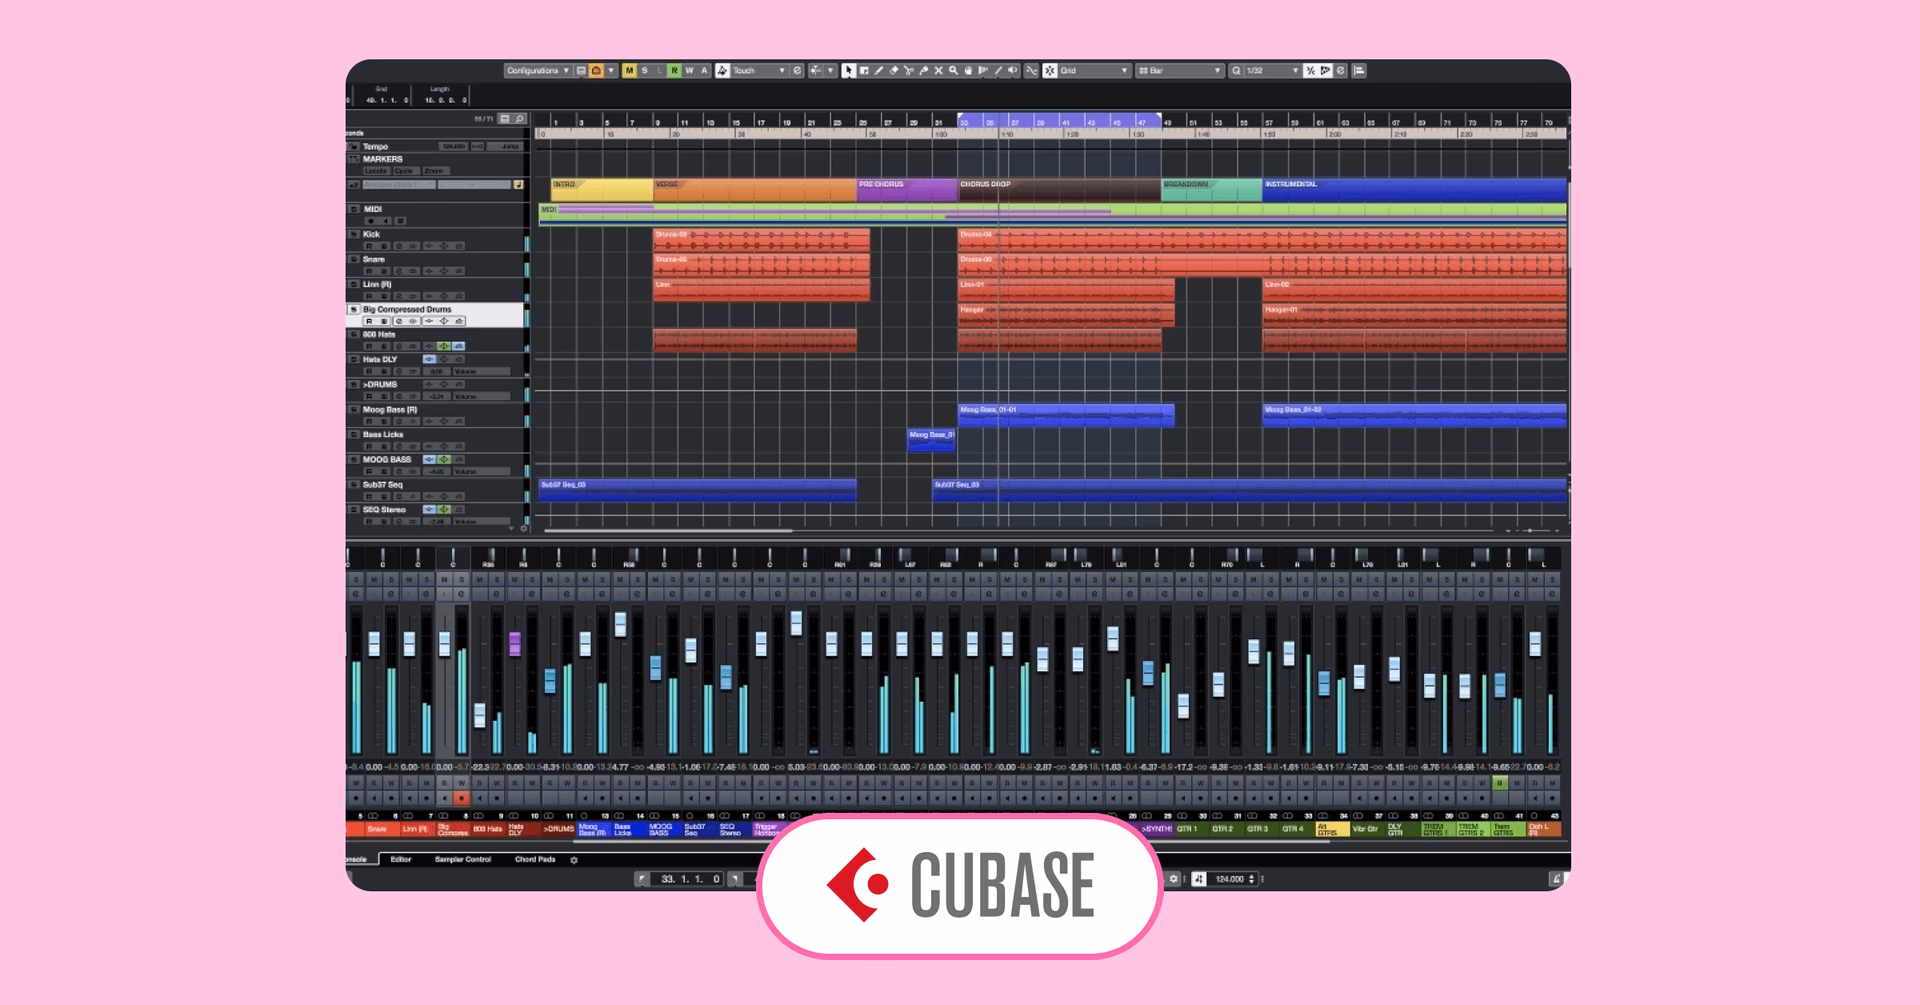Click the Bar grid type icon
The width and height of the screenshot is (1920, 1005).
click(x=1144, y=70)
